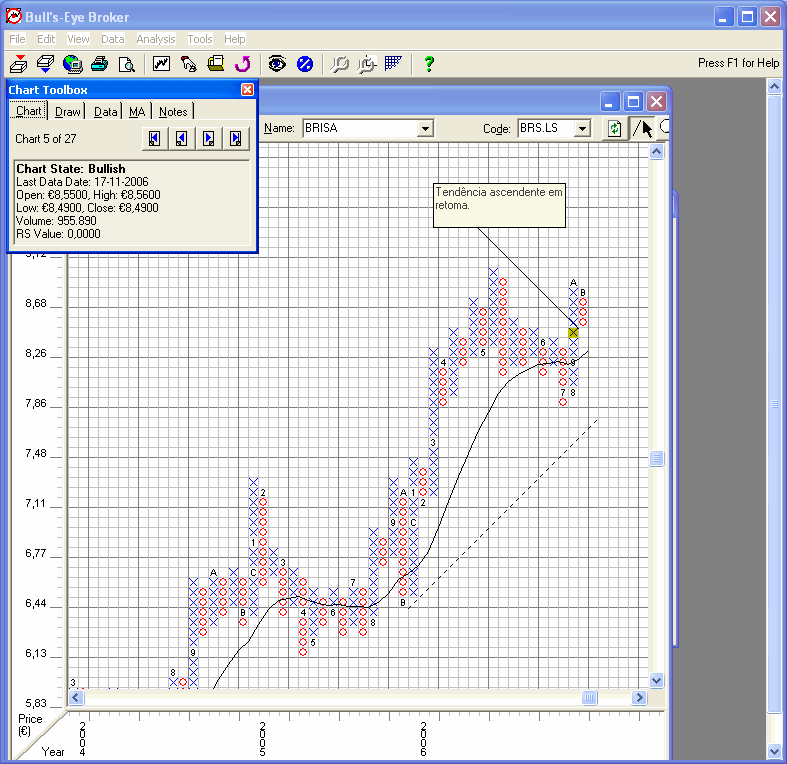787x764 pixels.
Task: Switch to the Draw tab
Action: coord(68,111)
